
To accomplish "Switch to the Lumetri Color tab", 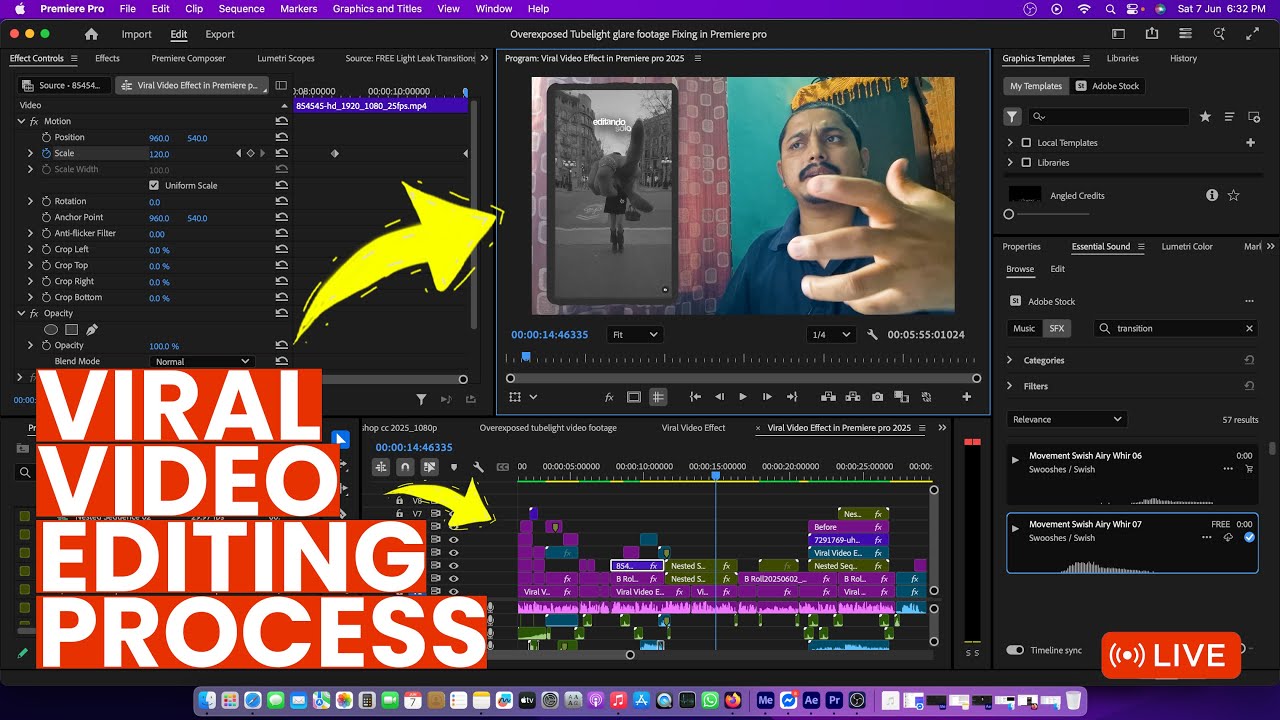I will pos(1187,246).
